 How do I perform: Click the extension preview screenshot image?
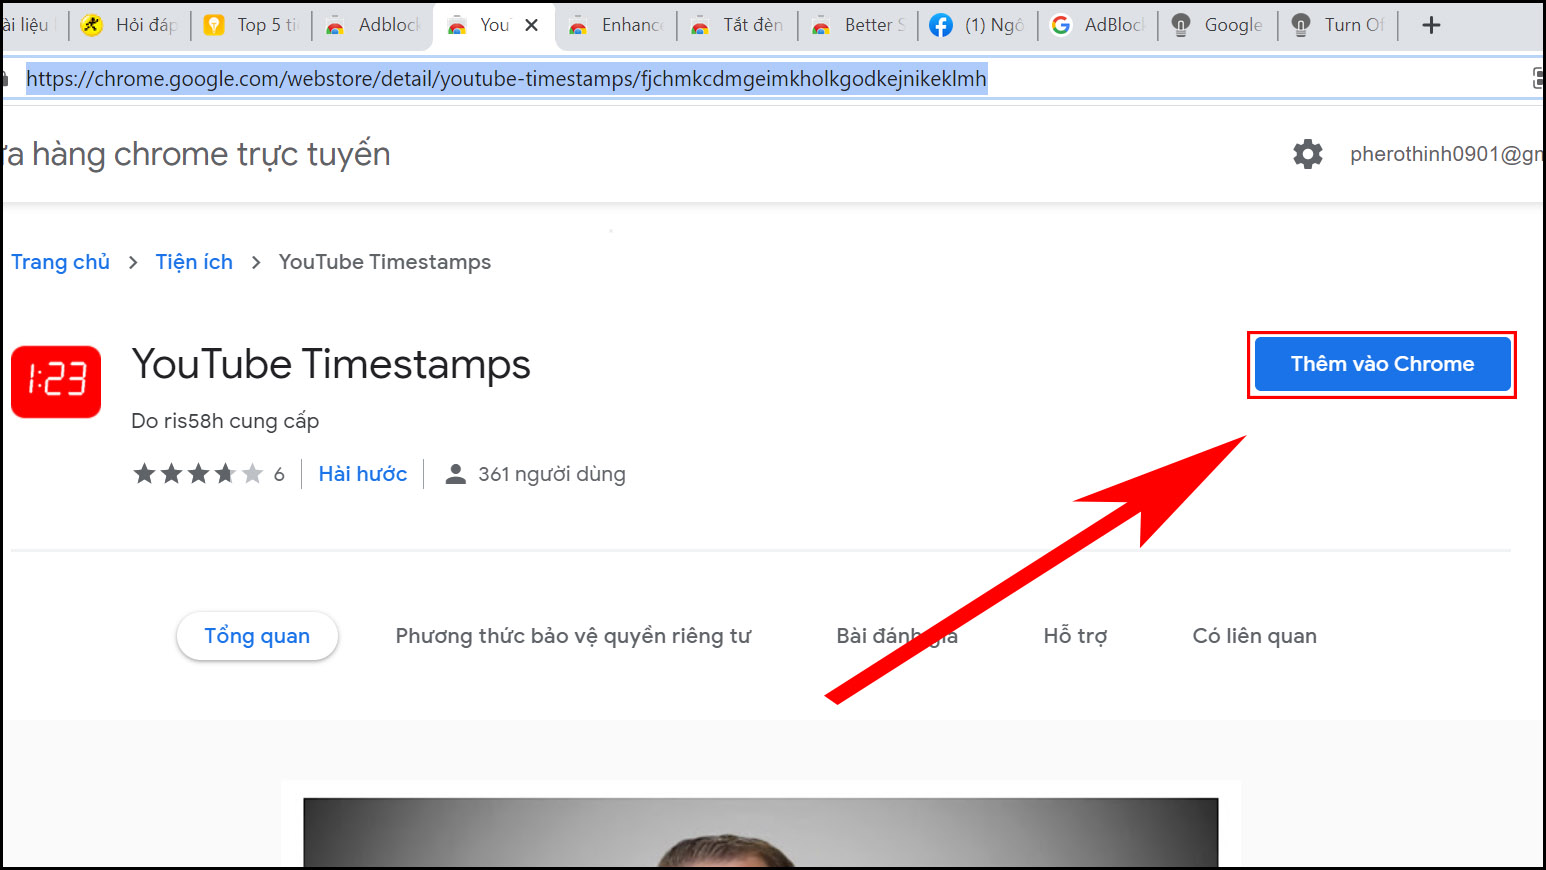point(760,832)
